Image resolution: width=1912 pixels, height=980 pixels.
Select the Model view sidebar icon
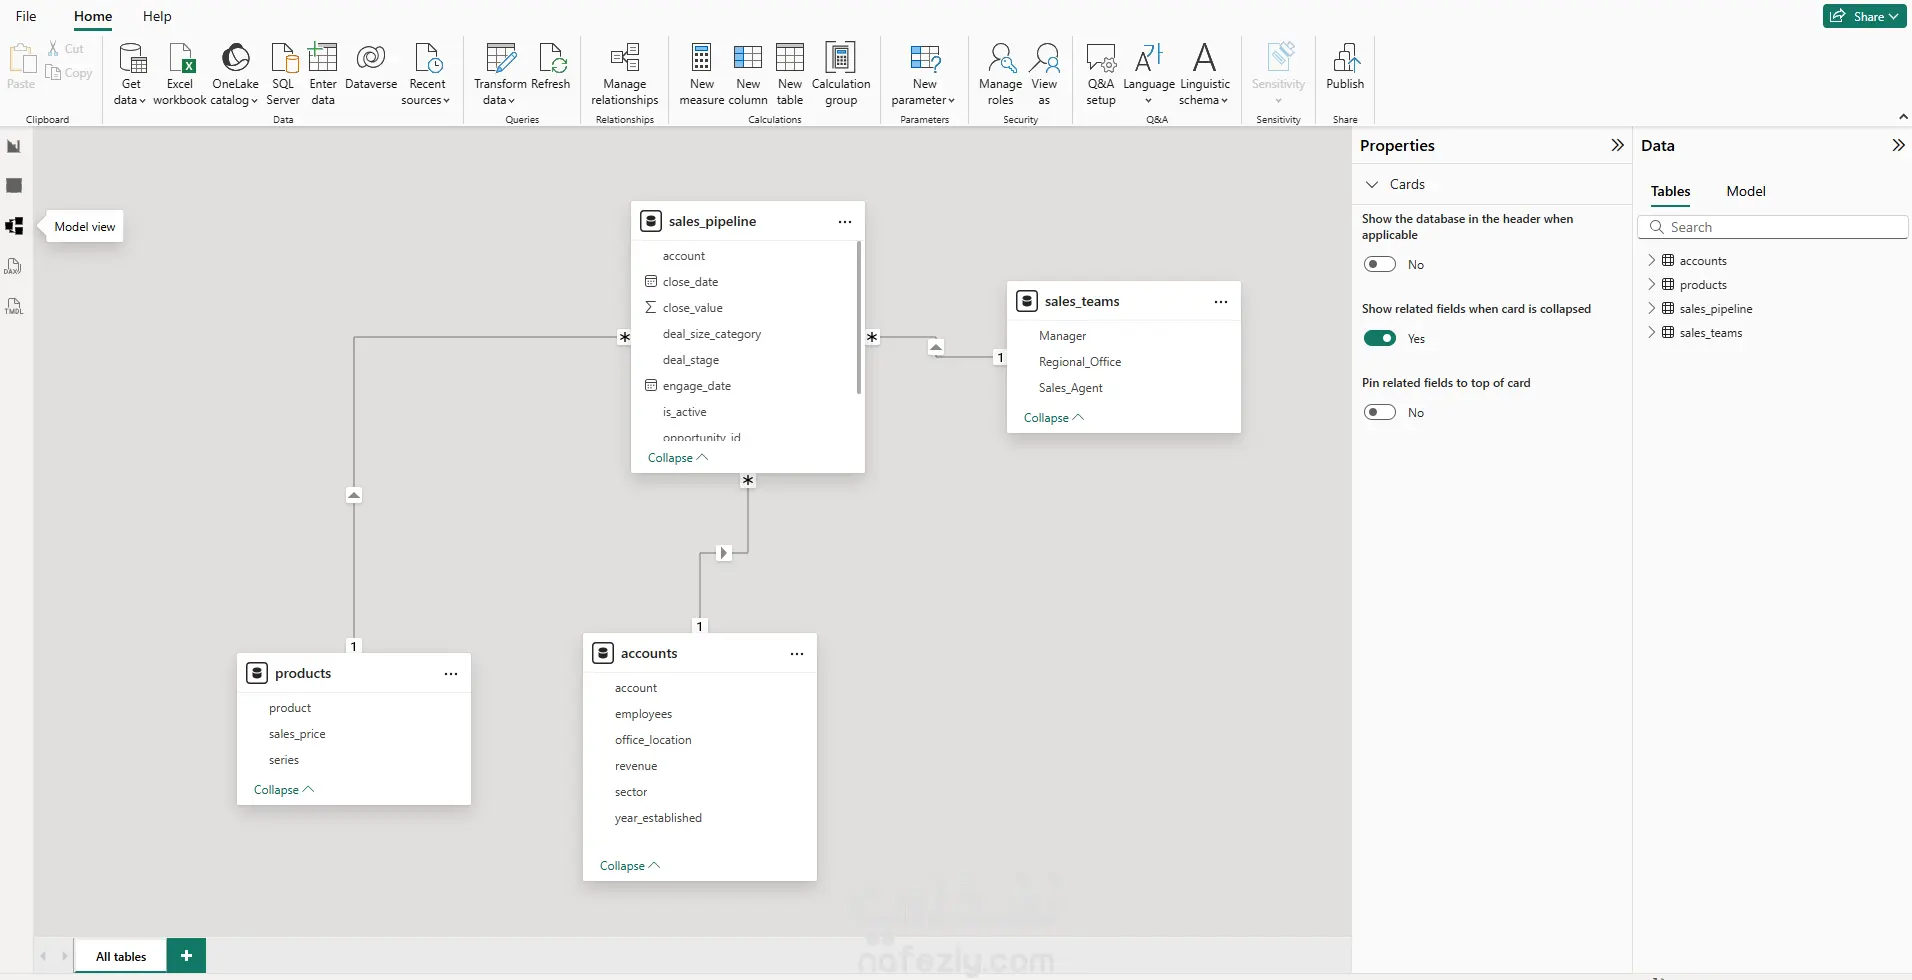pyautogui.click(x=14, y=226)
